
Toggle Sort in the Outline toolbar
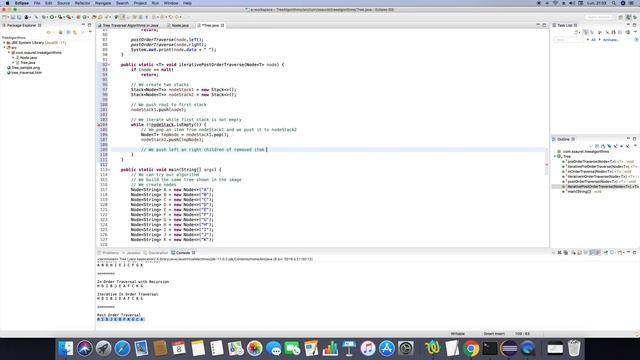pyautogui.click(x=603, y=146)
